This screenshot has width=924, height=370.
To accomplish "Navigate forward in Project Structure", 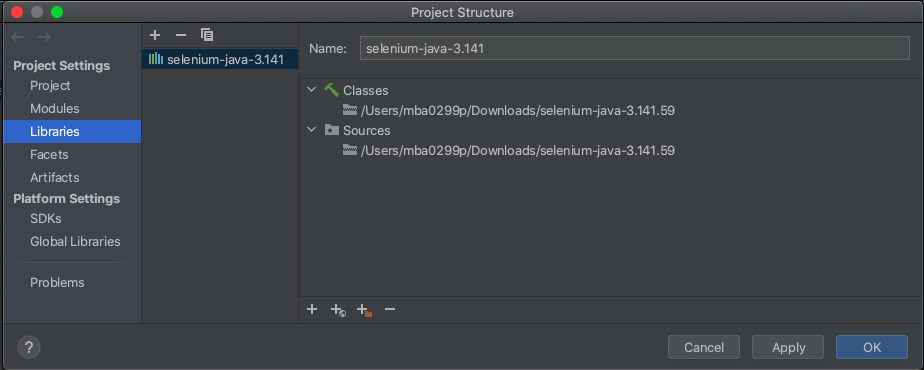I will [x=44, y=37].
